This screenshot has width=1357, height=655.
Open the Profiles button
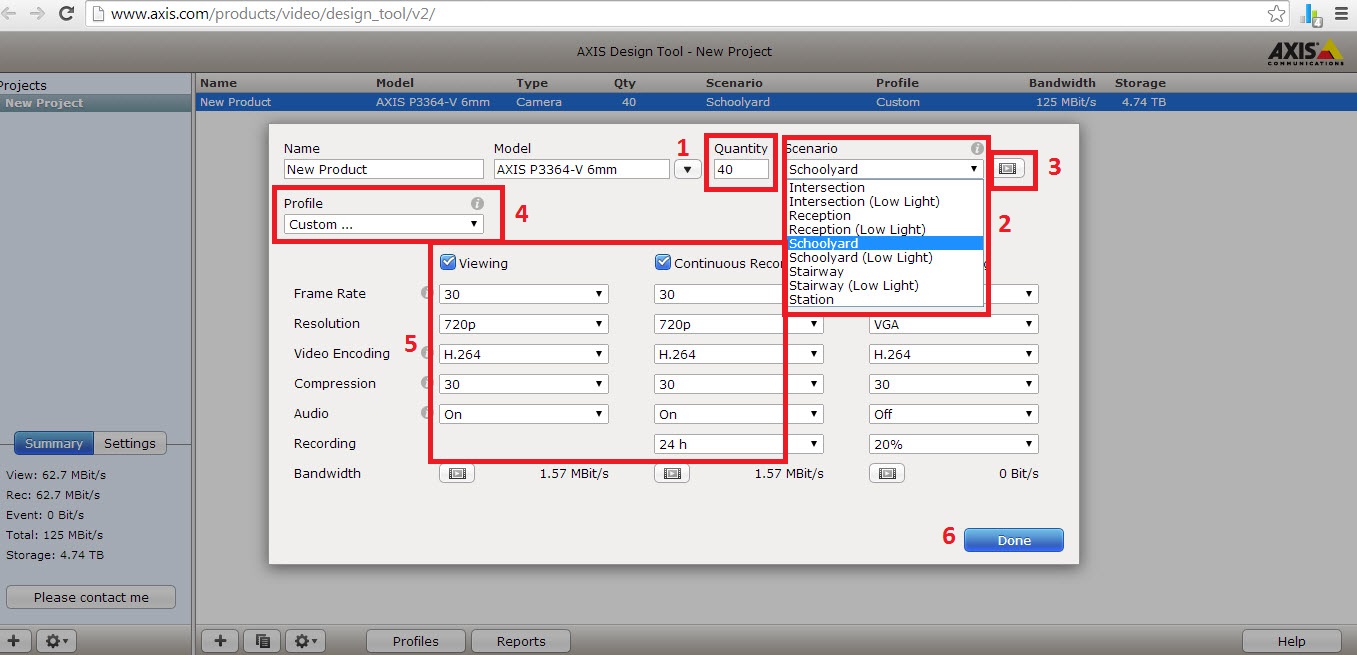tap(416, 641)
